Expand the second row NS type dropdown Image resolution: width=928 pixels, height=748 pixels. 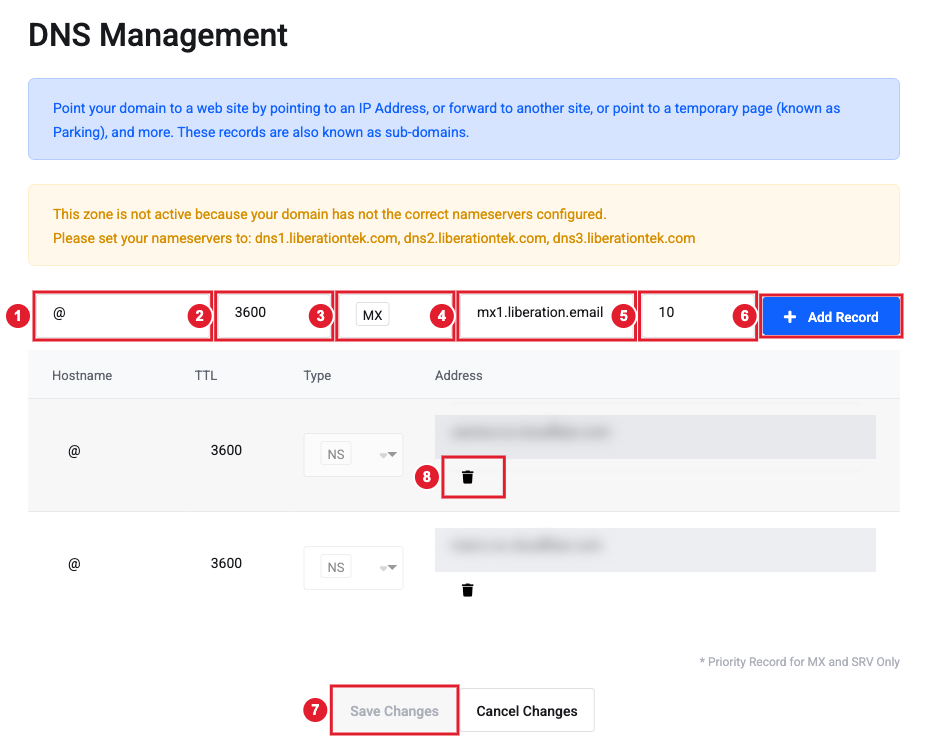pyautogui.click(x=353, y=568)
